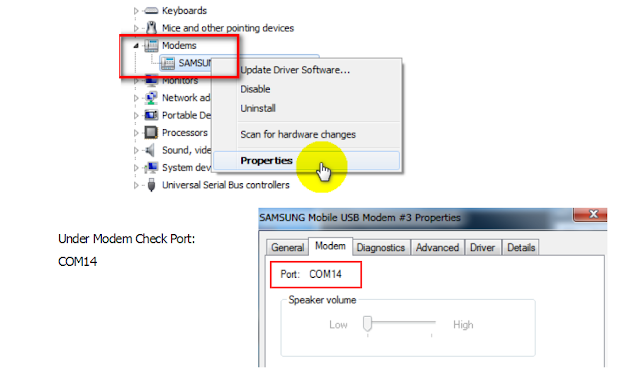Click the SAMSUNG modem device icon
Screen dimensions: 640x378
pos(168,63)
